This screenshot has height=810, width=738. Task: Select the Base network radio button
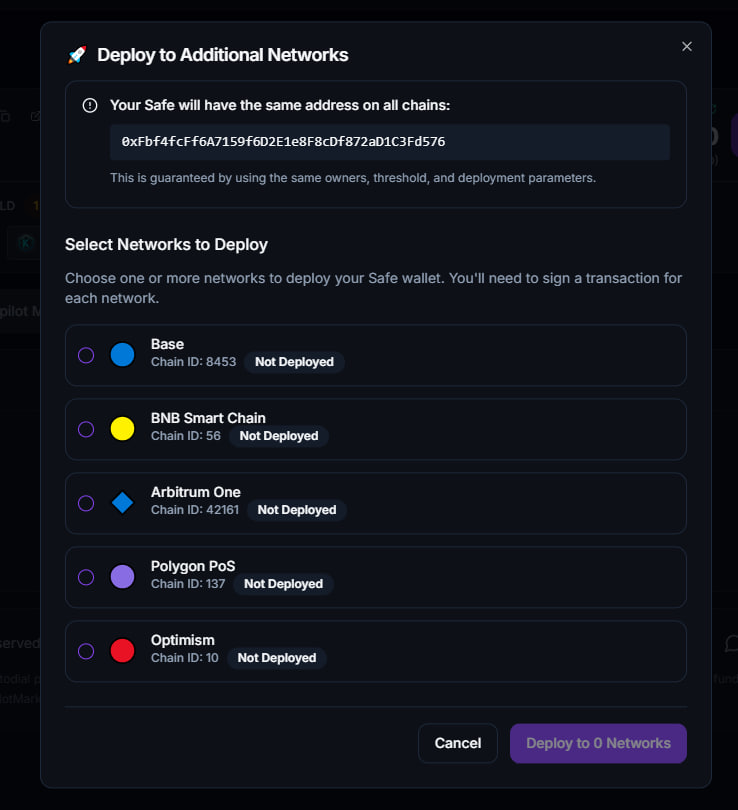(x=86, y=355)
